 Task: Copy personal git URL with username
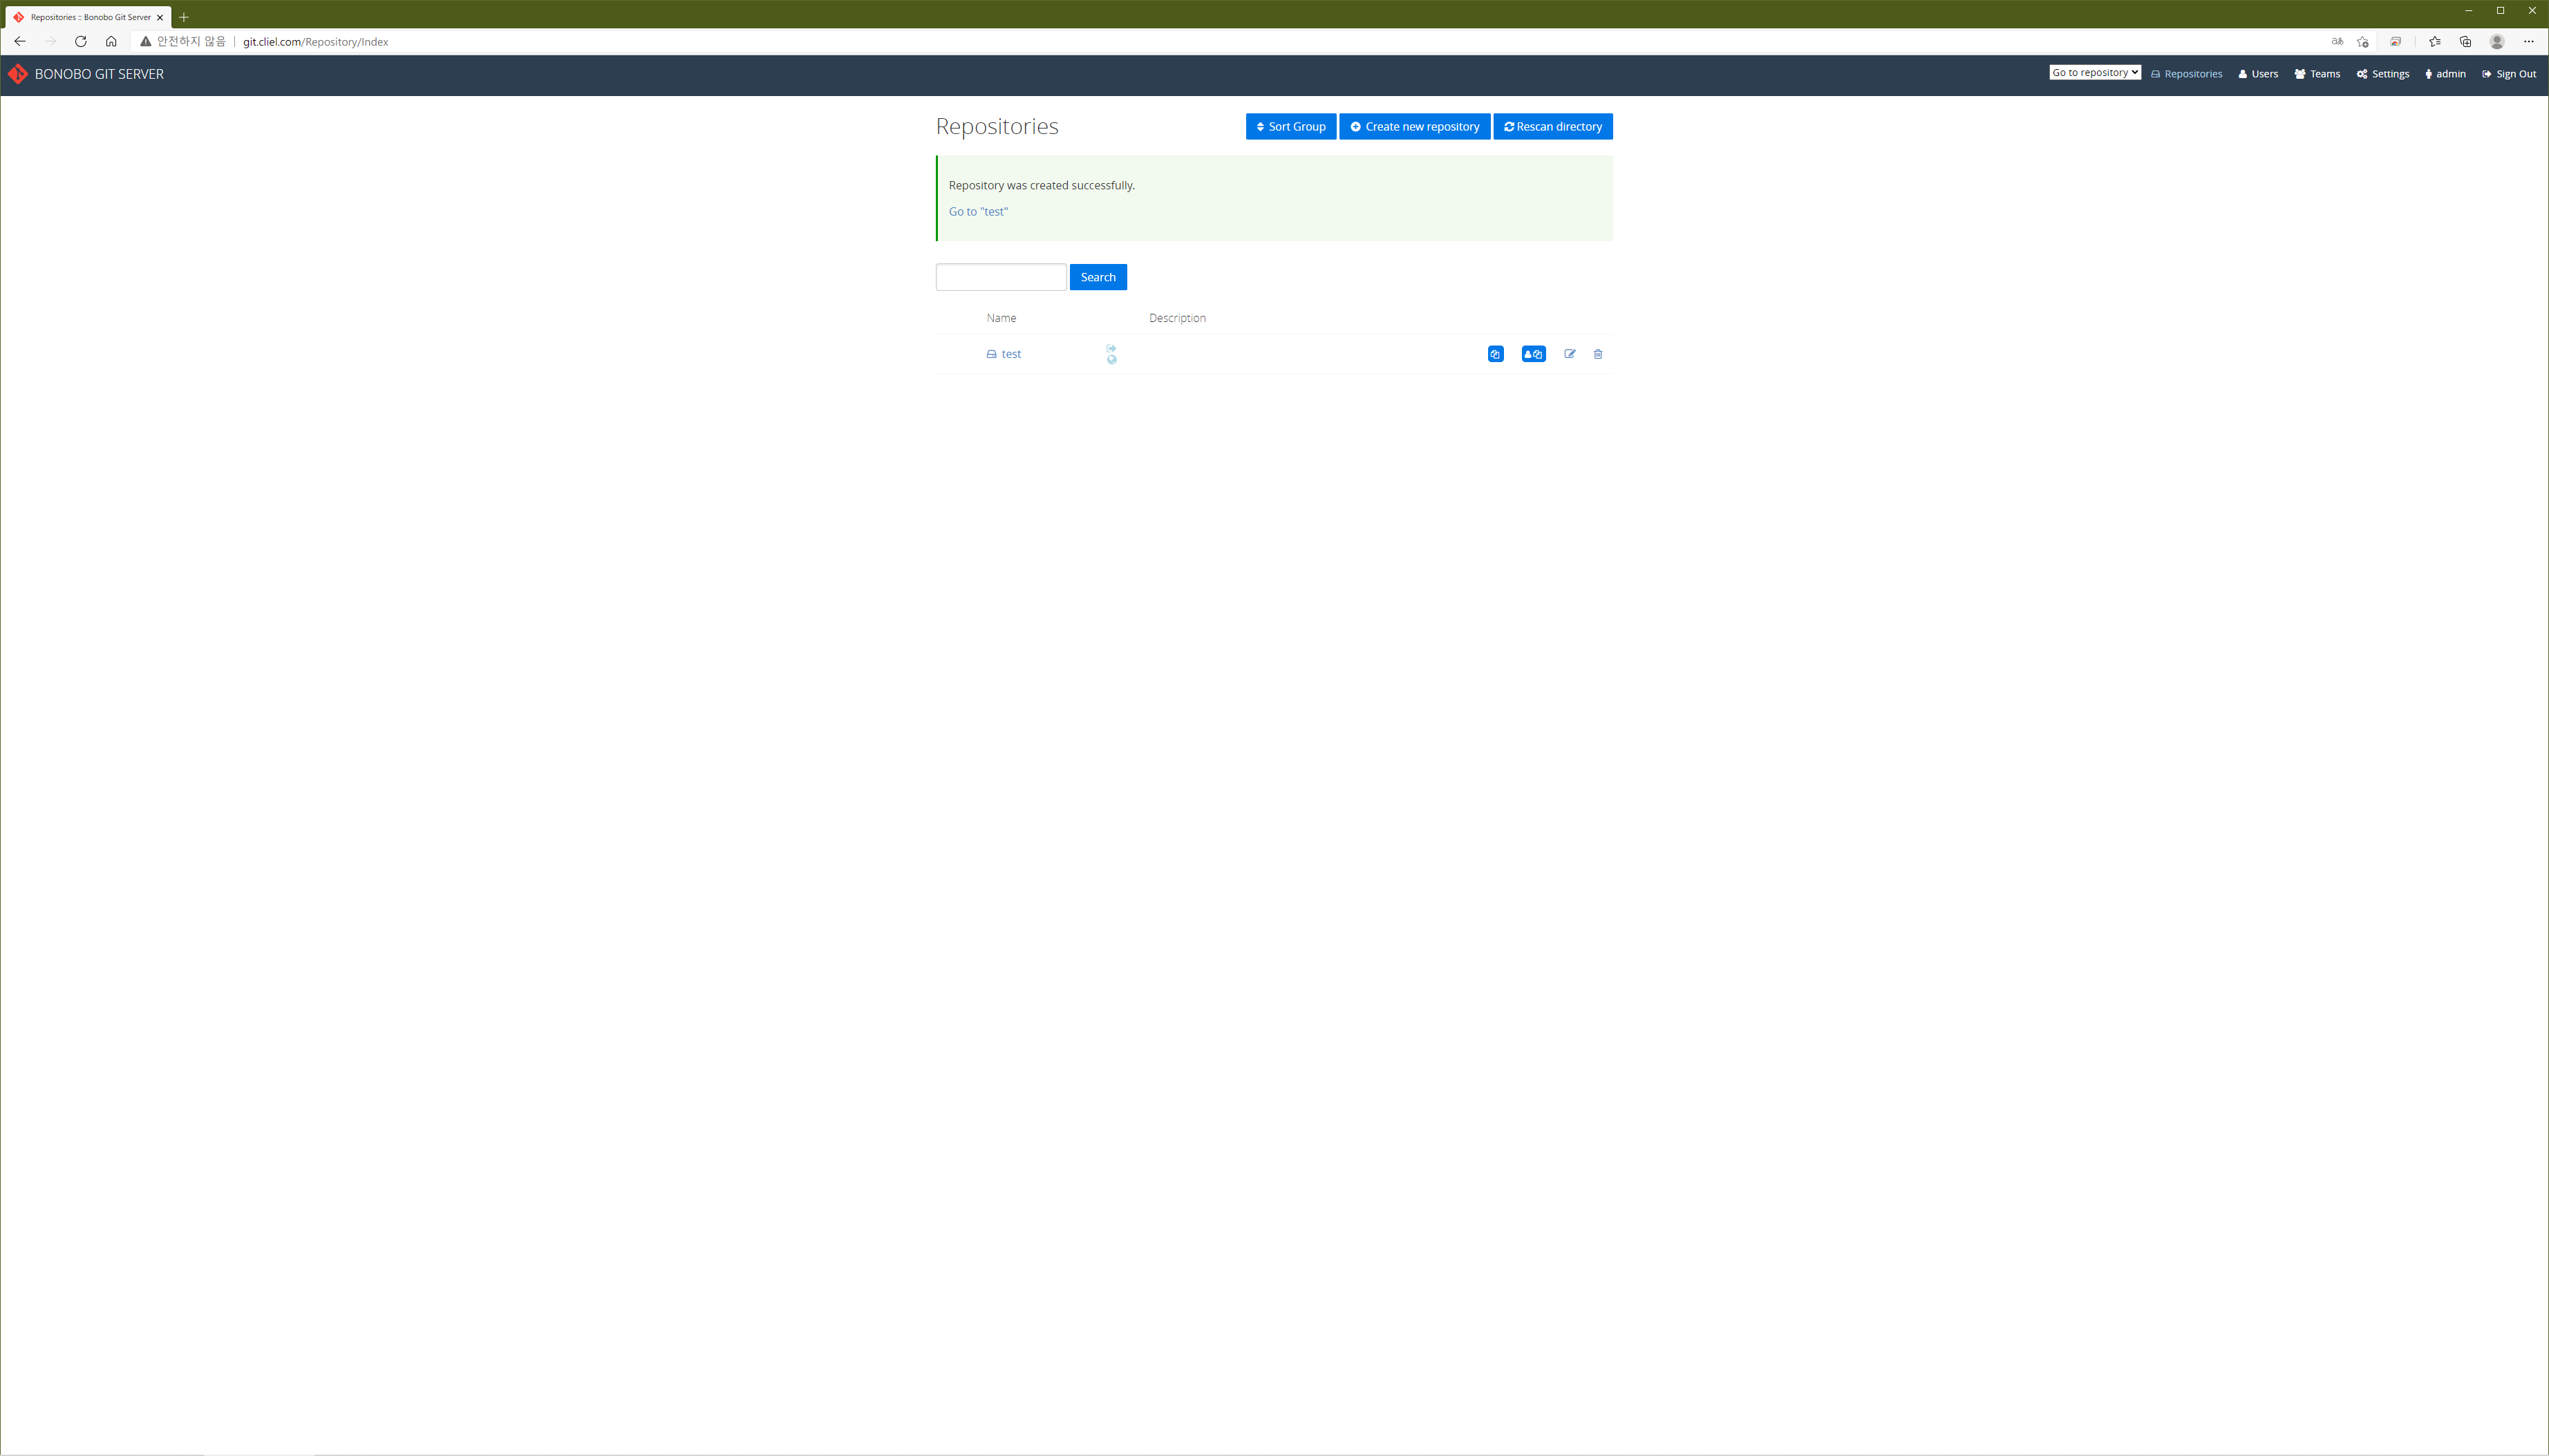tap(1533, 354)
